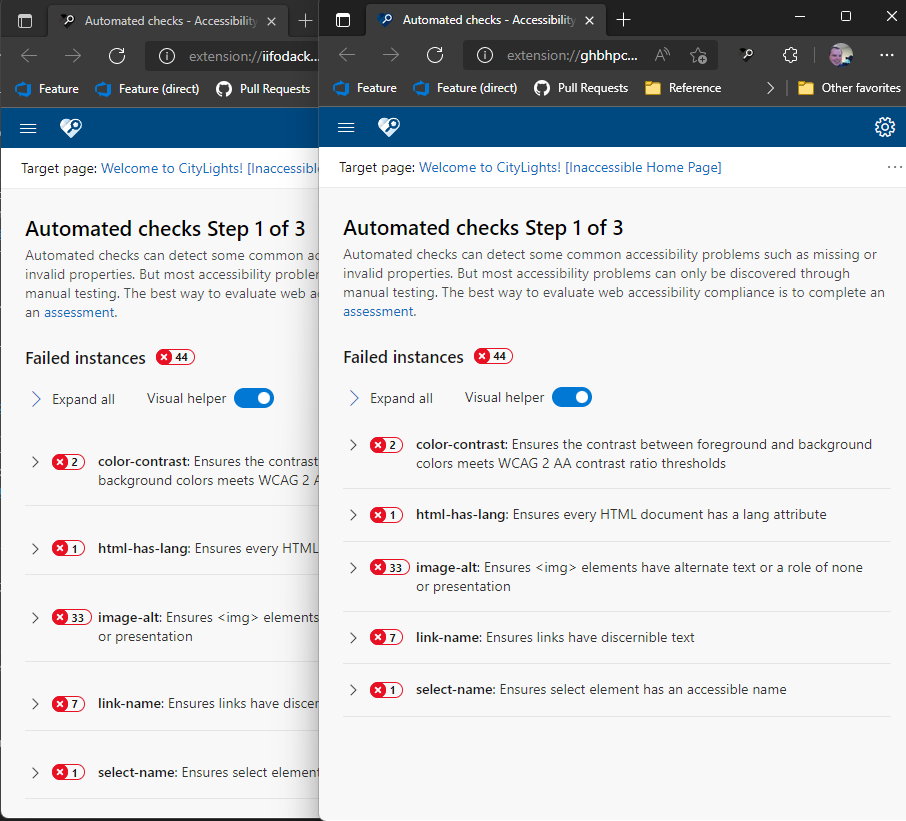The image size is (906, 821).
Task: Open the tab actions menu icon in the right window
Action: pos(343,20)
